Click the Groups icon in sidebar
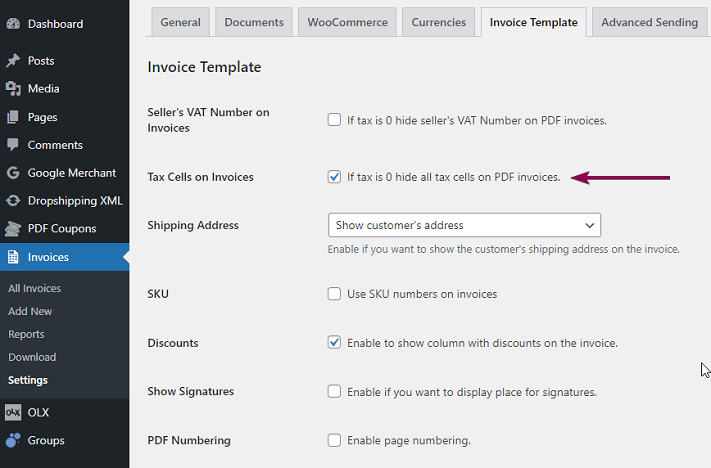This screenshot has height=468, width=711. 13,440
